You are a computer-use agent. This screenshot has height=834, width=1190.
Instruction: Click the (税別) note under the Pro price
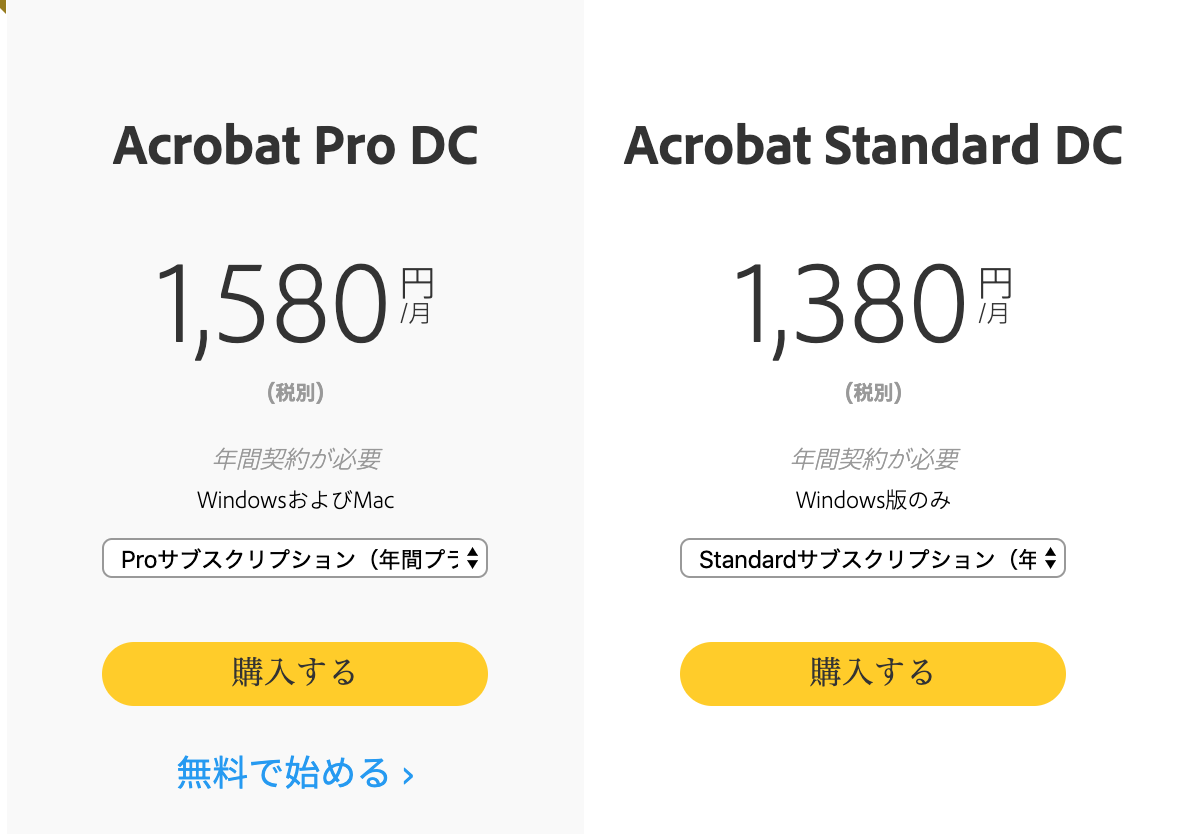point(295,392)
